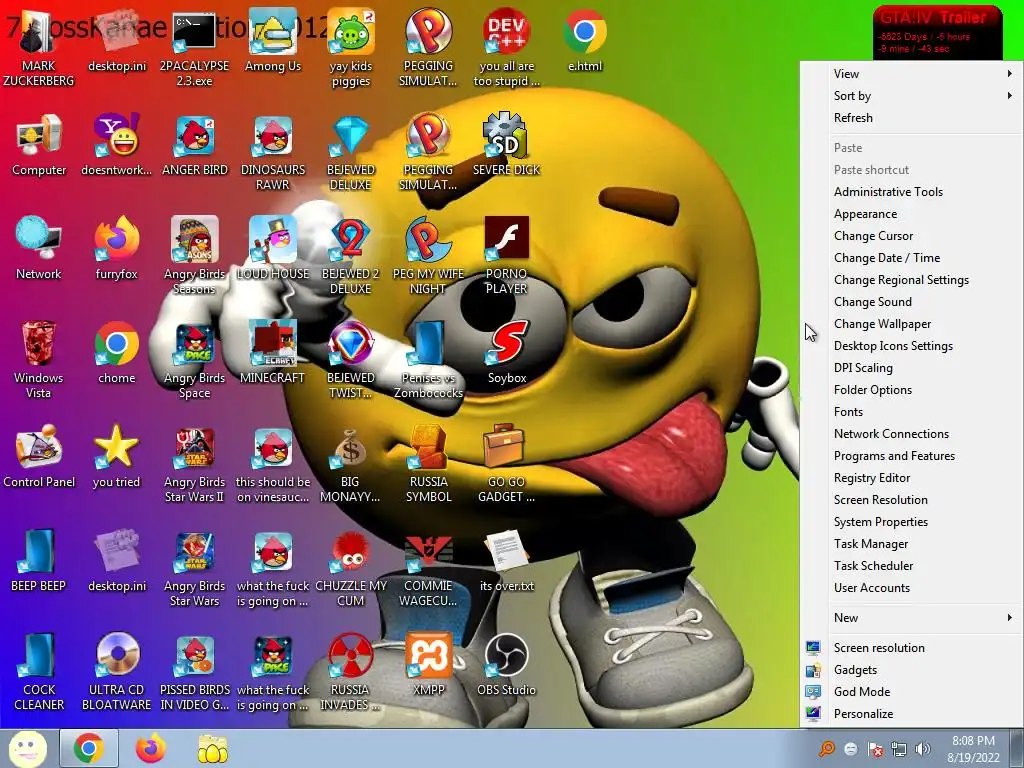1024x768 pixels.
Task: Click the smiley Start button
Action: [x=27, y=748]
